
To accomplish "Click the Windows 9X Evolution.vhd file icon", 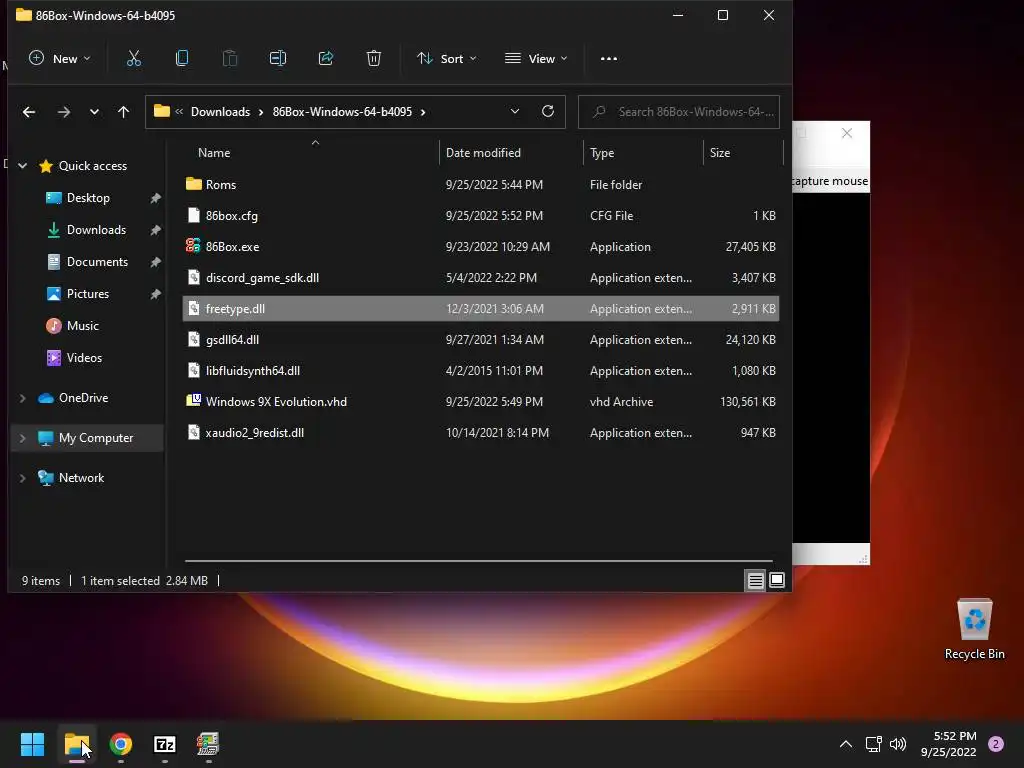I will [193, 401].
